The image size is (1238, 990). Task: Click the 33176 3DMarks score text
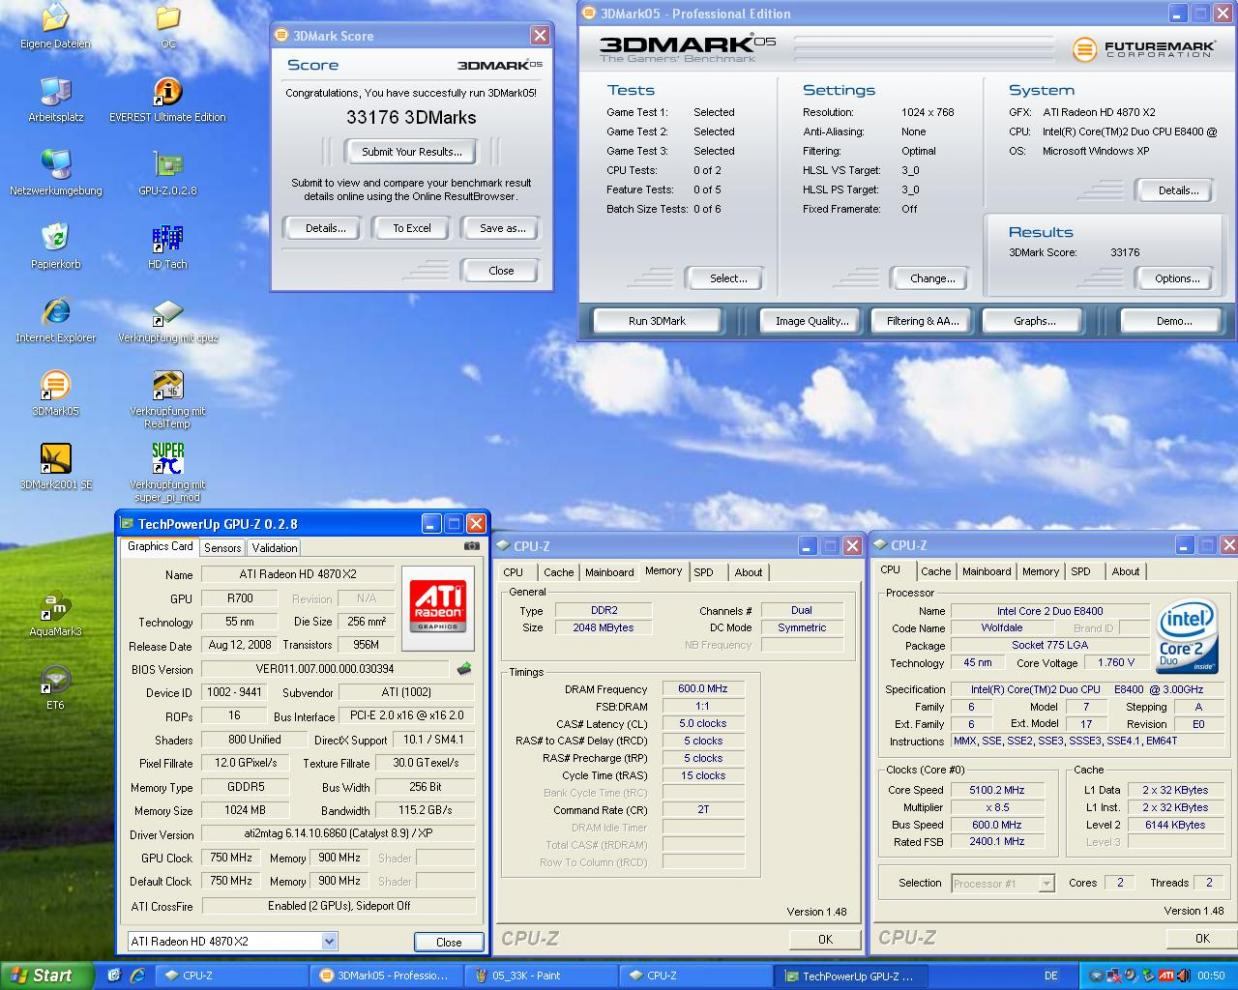[x=411, y=117]
